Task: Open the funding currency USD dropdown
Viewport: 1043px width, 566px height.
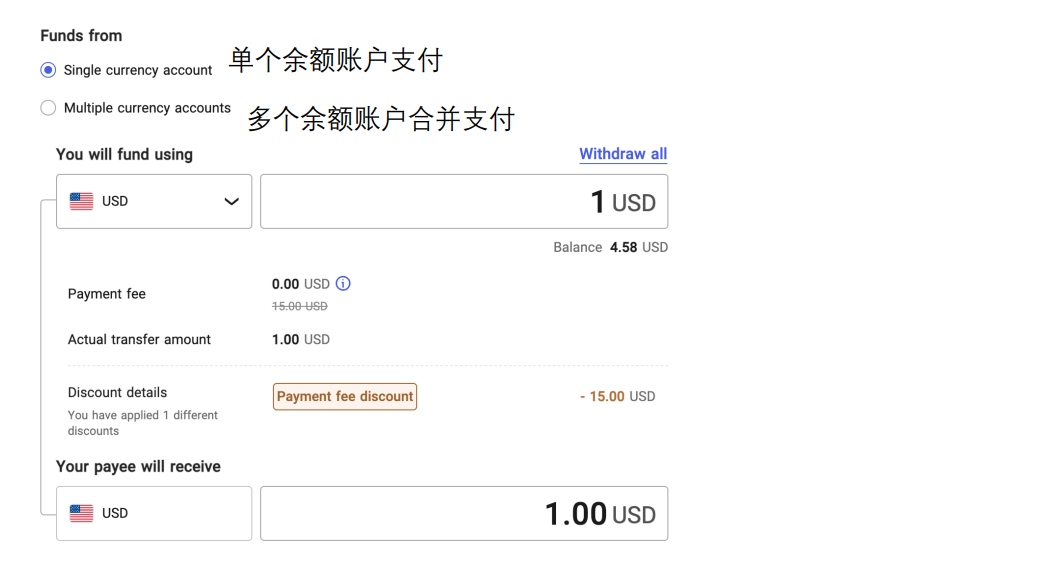Action: point(154,201)
